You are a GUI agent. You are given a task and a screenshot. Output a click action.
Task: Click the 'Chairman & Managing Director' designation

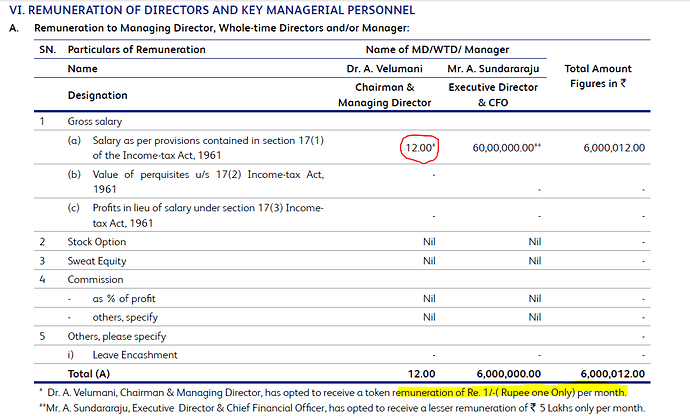point(381,95)
